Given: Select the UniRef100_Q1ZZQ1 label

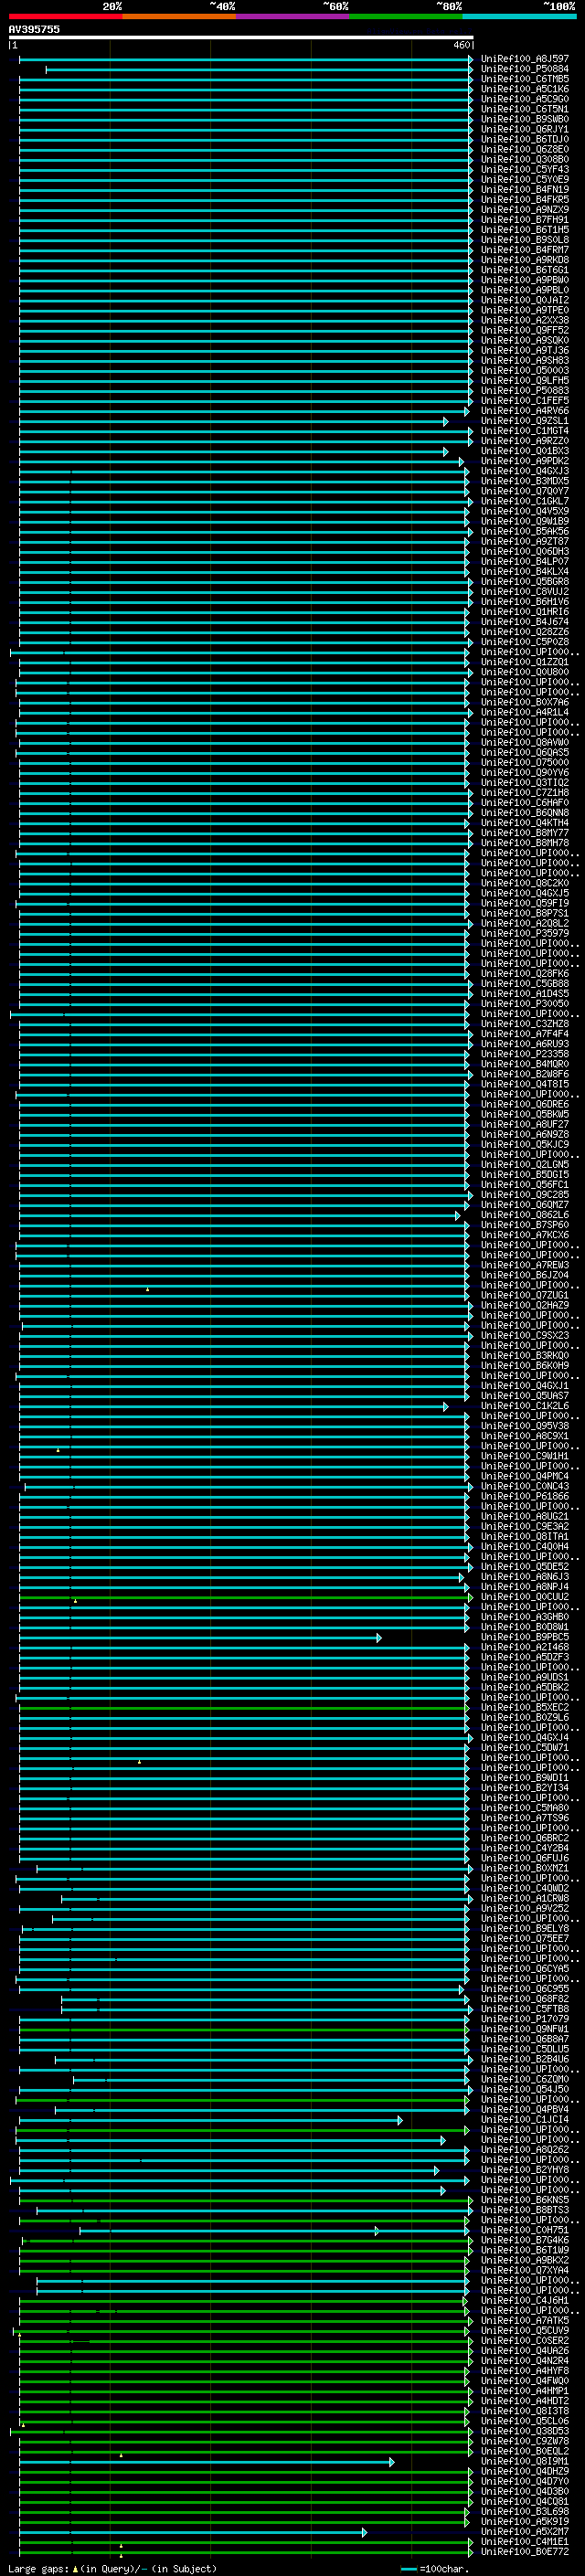Looking at the screenshot, I should 525,662.
